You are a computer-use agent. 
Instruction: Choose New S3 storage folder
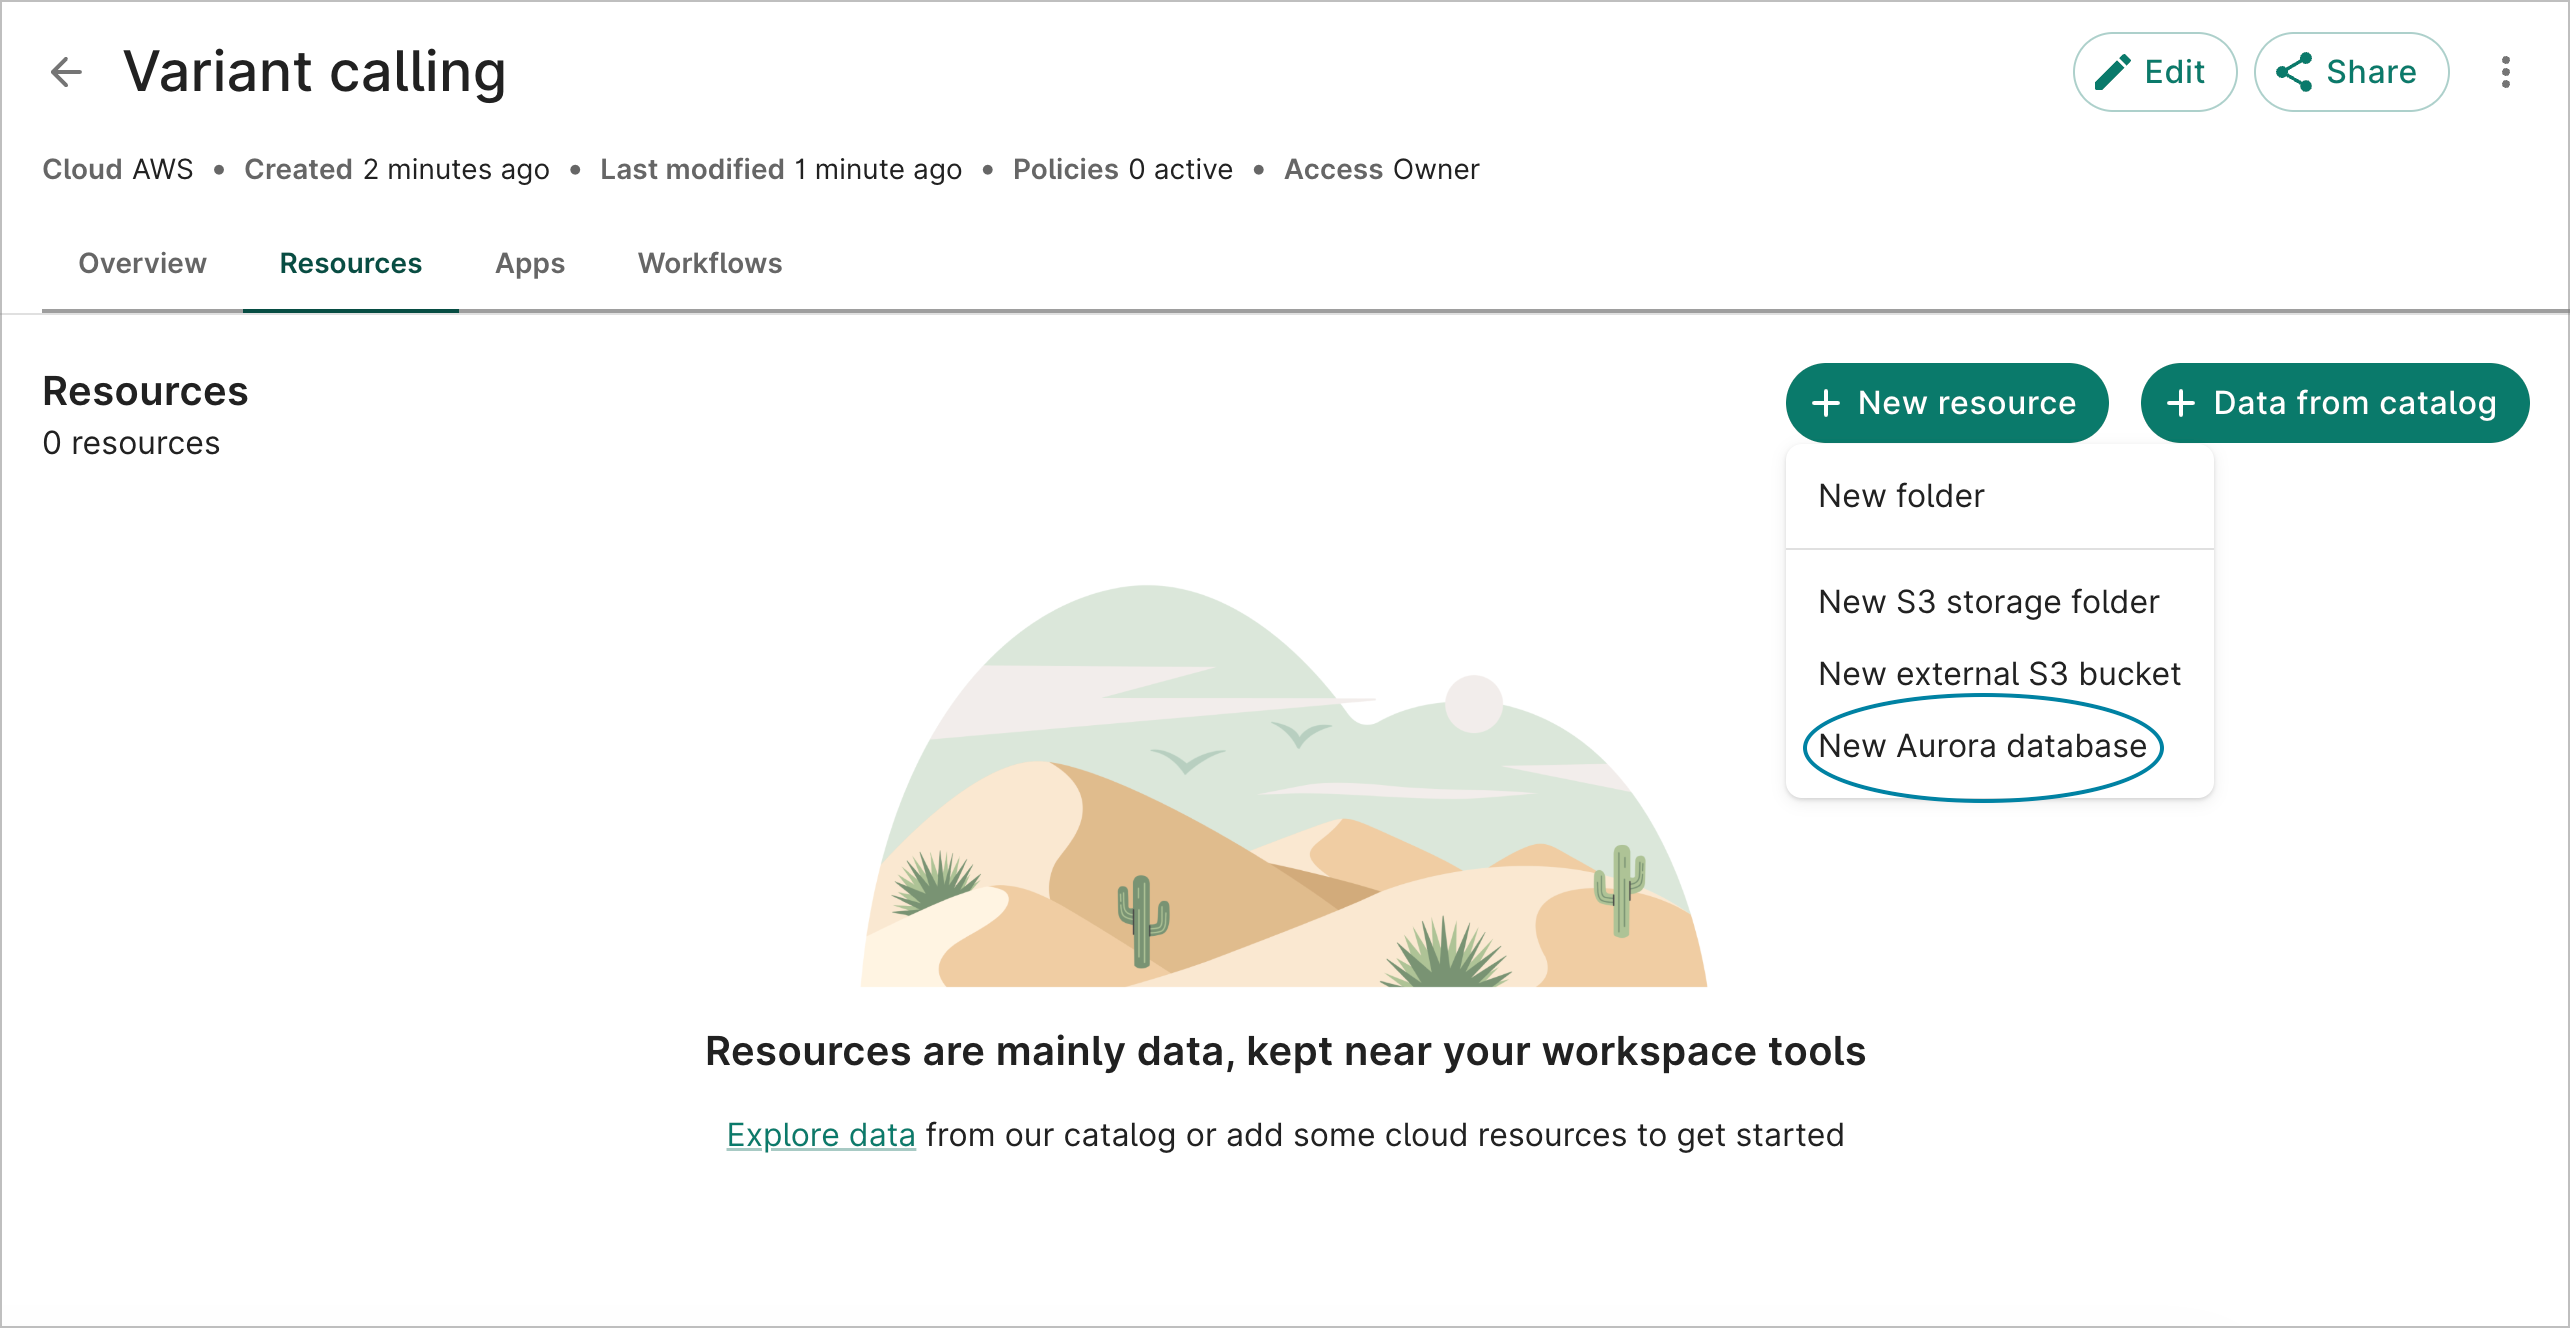[x=1988, y=601]
